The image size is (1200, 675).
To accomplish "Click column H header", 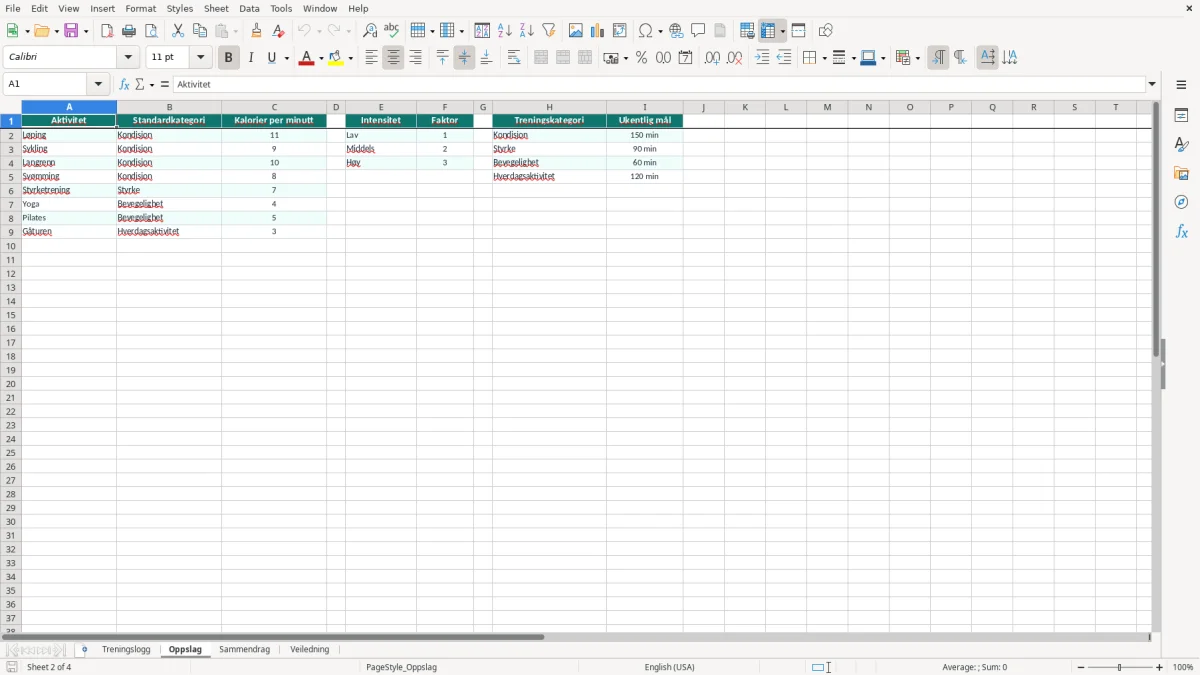I will [549, 107].
